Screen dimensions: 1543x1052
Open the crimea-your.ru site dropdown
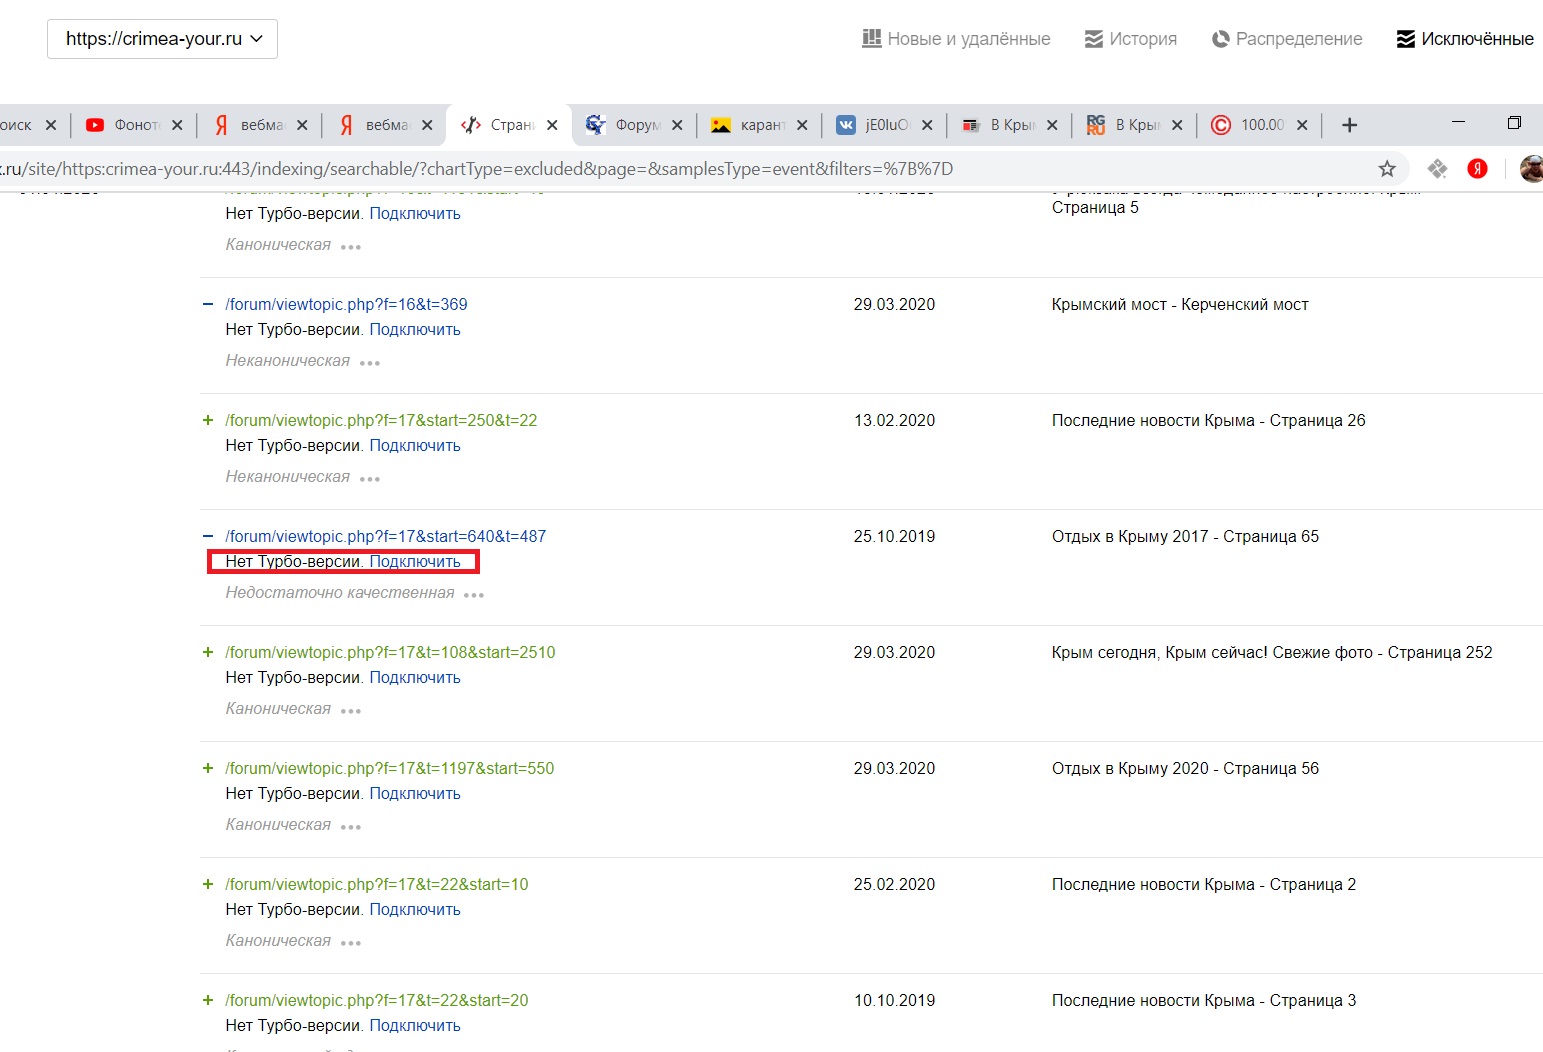pyautogui.click(x=162, y=39)
